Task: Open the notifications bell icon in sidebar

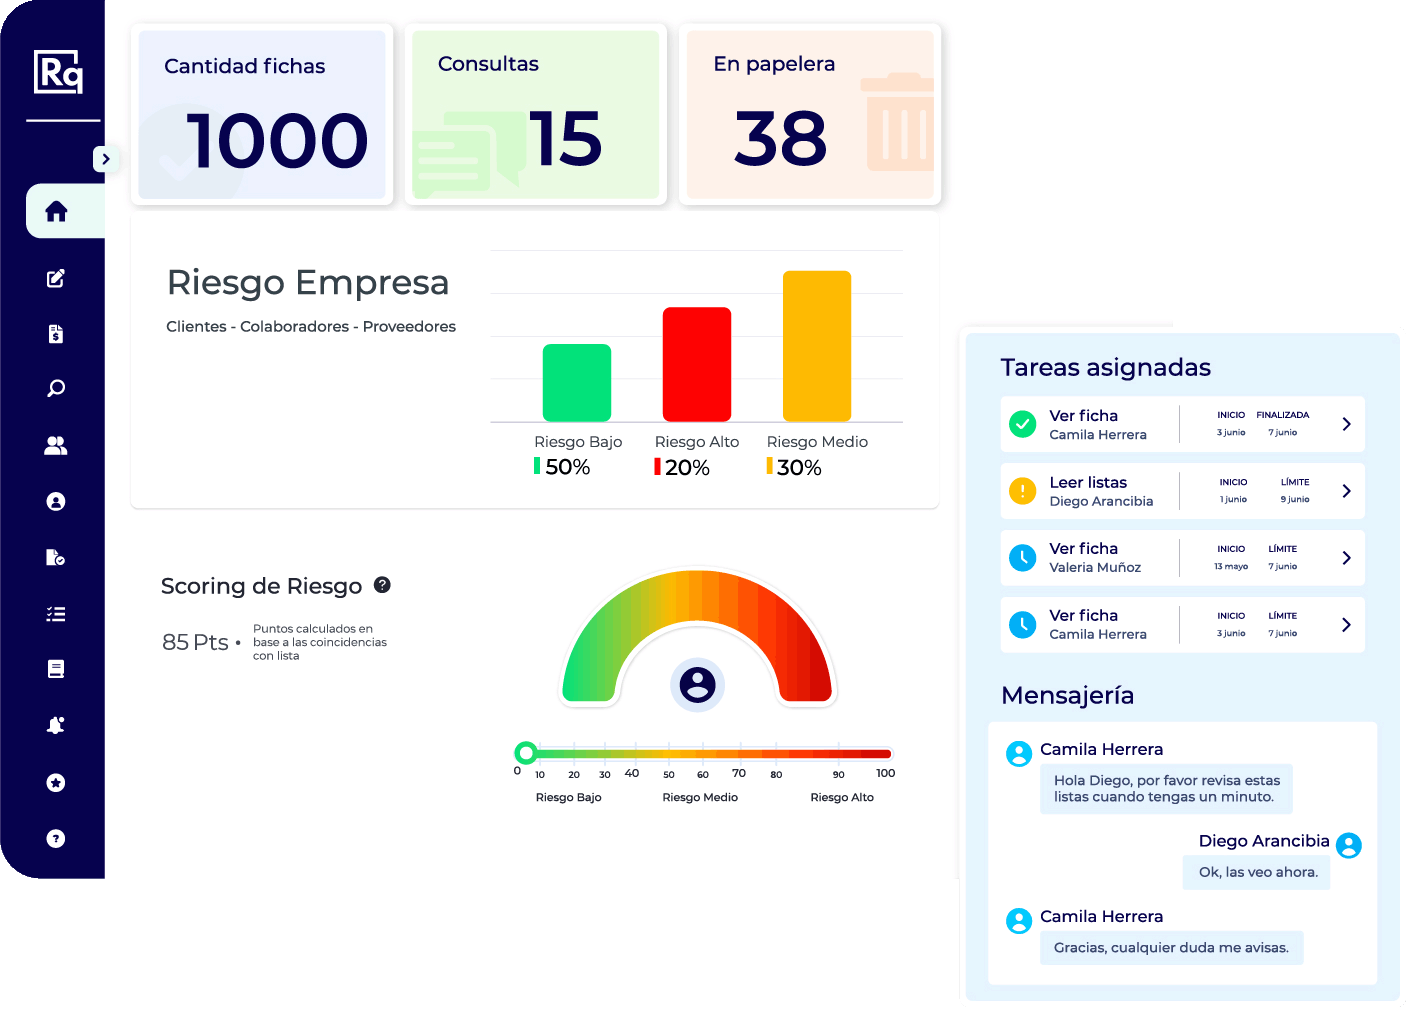Action: [x=55, y=725]
